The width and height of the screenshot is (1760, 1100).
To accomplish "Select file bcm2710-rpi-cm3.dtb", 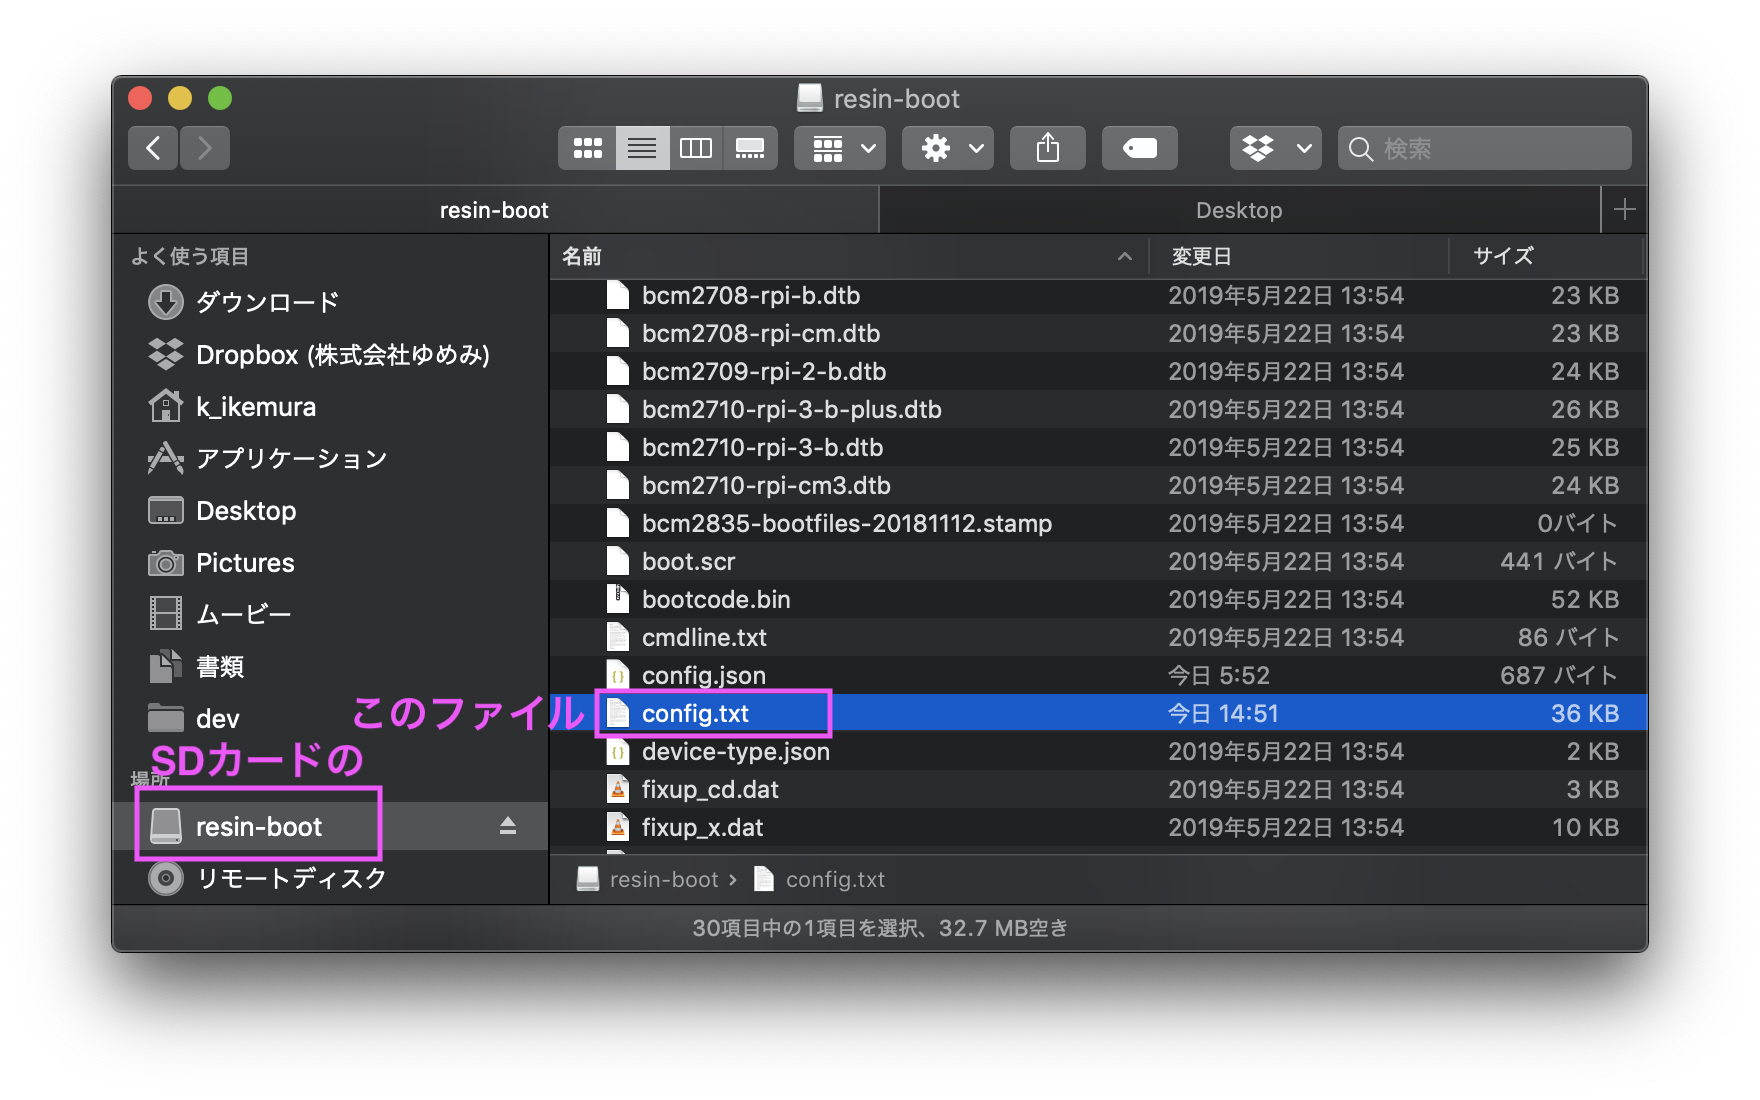I will 1098,486.
